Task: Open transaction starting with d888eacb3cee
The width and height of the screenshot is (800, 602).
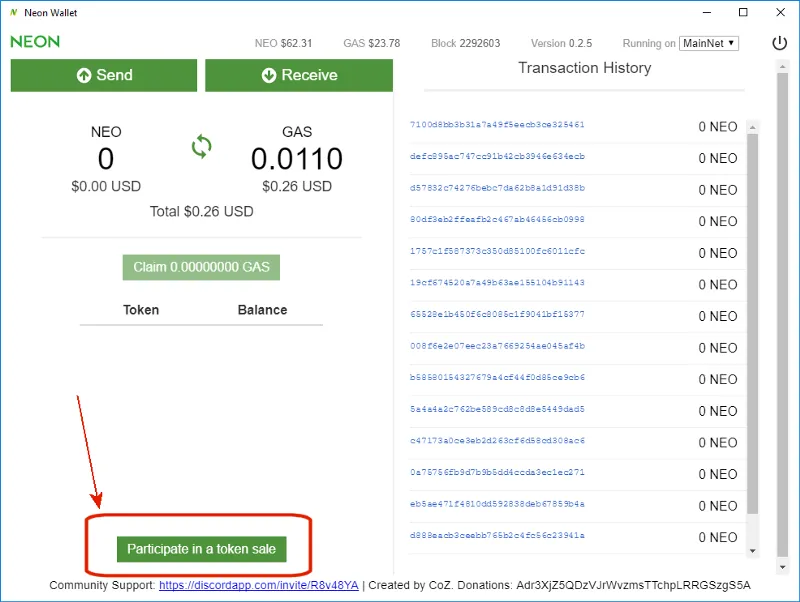Action: pyautogui.click(x=497, y=536)
